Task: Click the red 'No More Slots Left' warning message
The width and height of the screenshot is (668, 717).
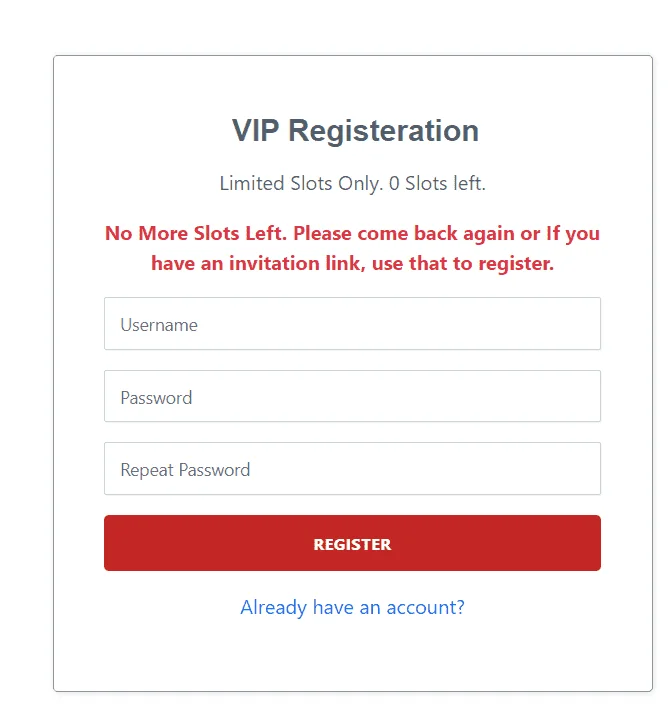Action: 352,248
